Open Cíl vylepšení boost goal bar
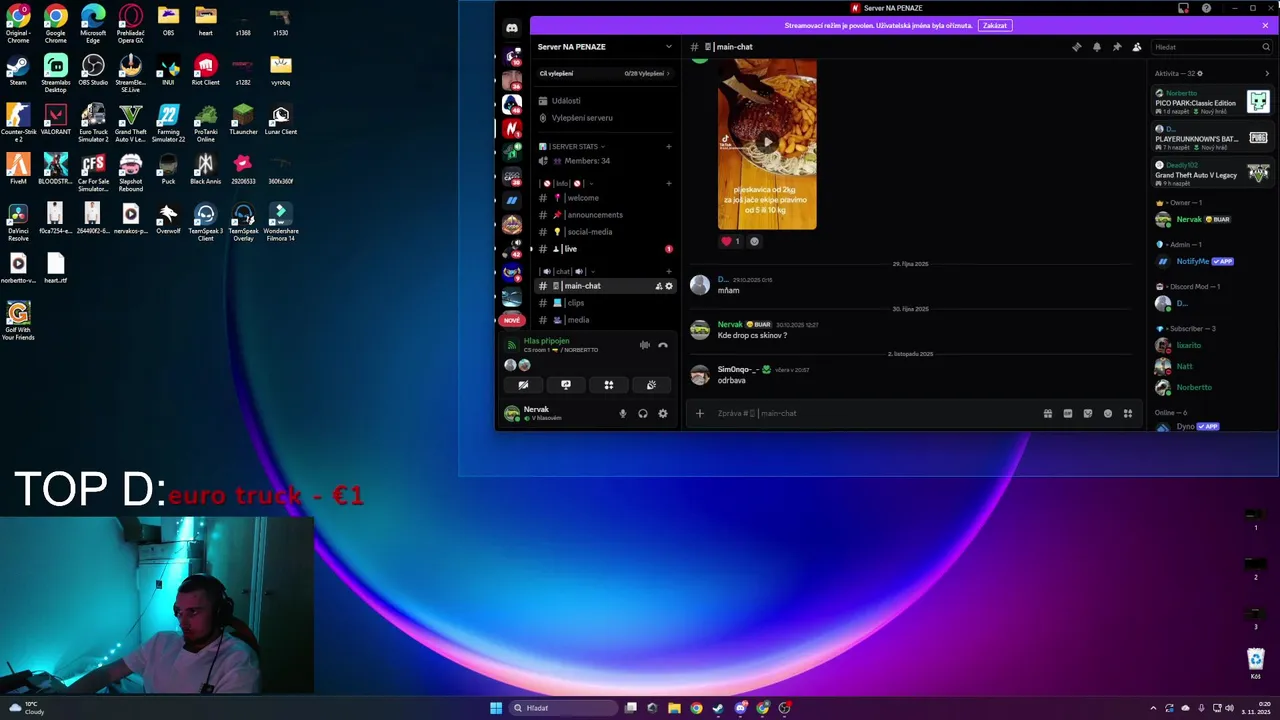This screenshot has height=720, width=1280. (605, 74)
